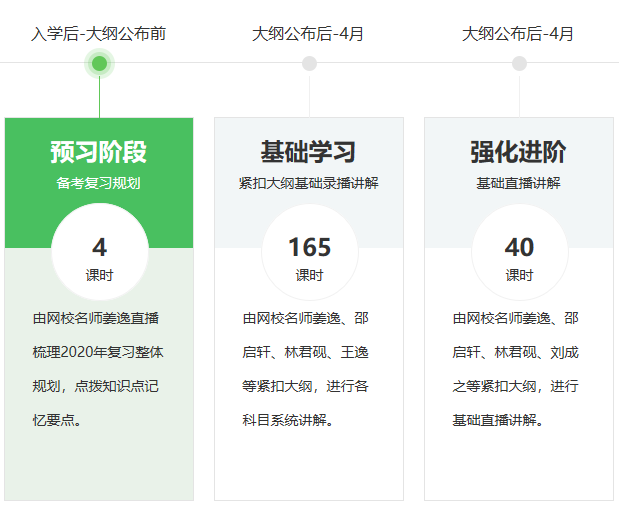Select the middle gray timeline dot
Viewport: 619px width, 508px height.
click(x=309, y=64)
